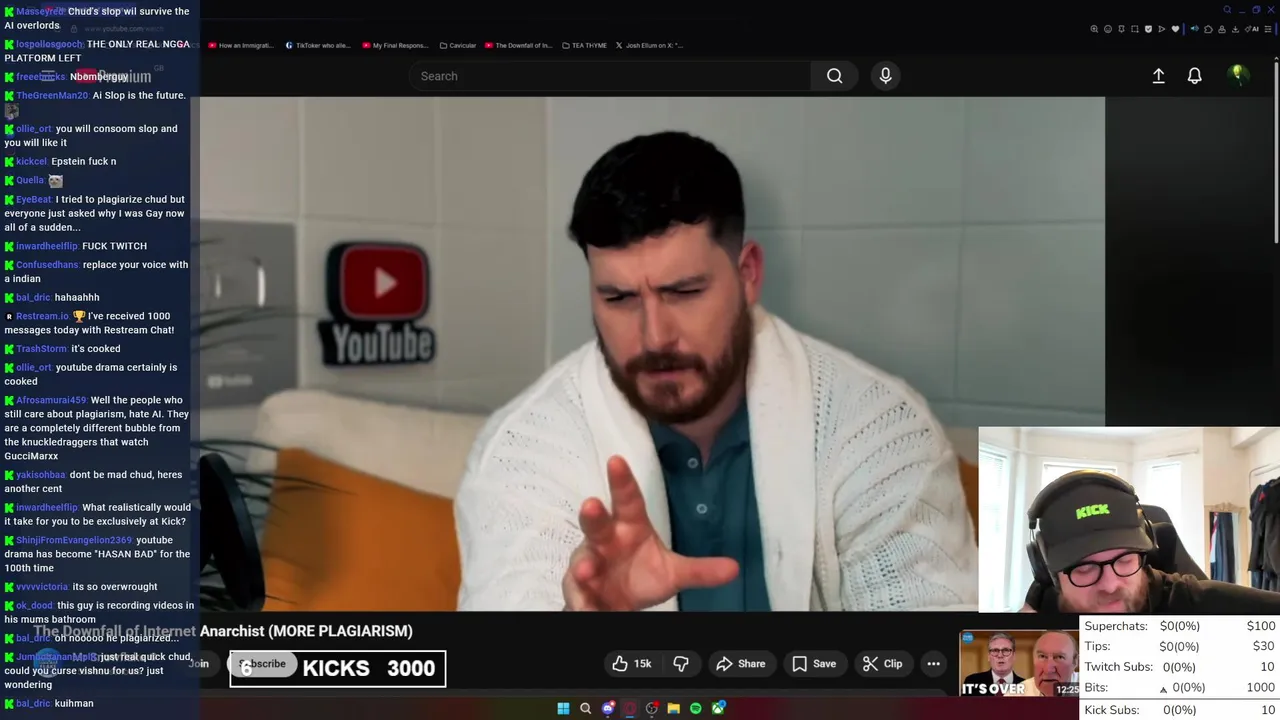Click the YouTube search magnifier button
1280x720 pixels.
[x=834, y=76]
